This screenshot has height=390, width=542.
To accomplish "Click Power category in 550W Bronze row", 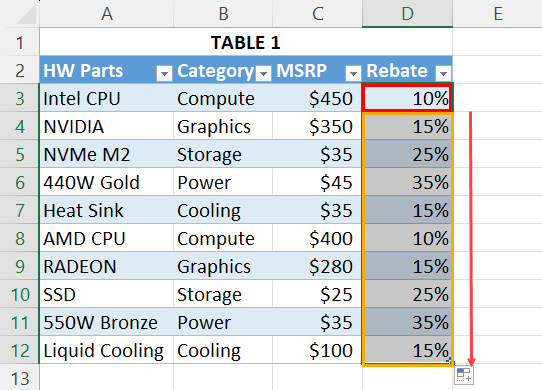I will coord(223,322).
